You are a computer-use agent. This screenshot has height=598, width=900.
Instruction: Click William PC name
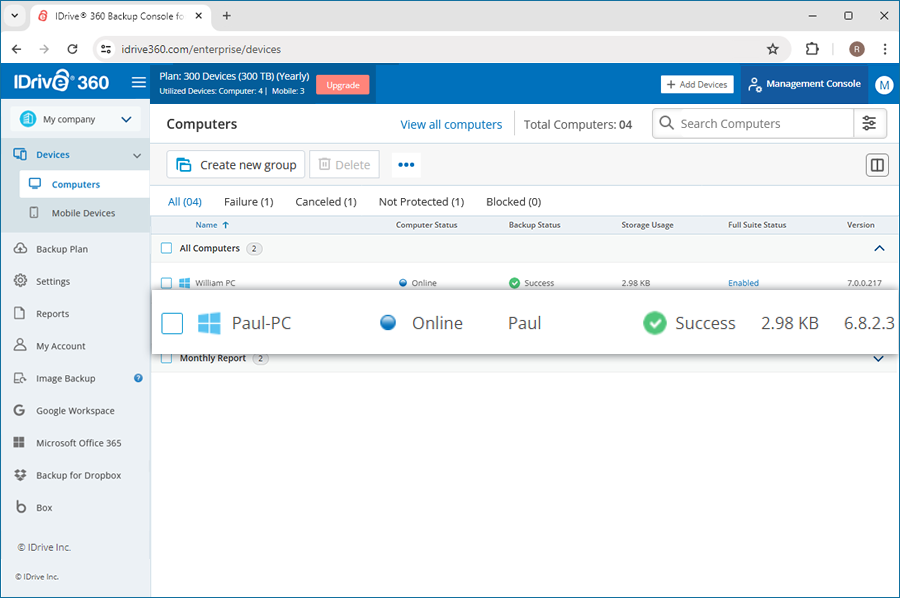pyautogui.click(x=215, y=283)
